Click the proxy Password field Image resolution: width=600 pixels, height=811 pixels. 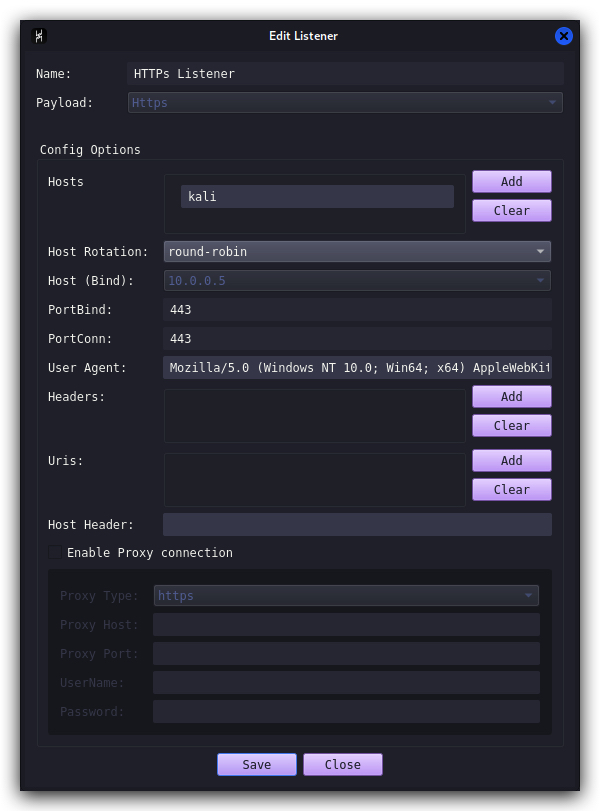tap(346, 711)
